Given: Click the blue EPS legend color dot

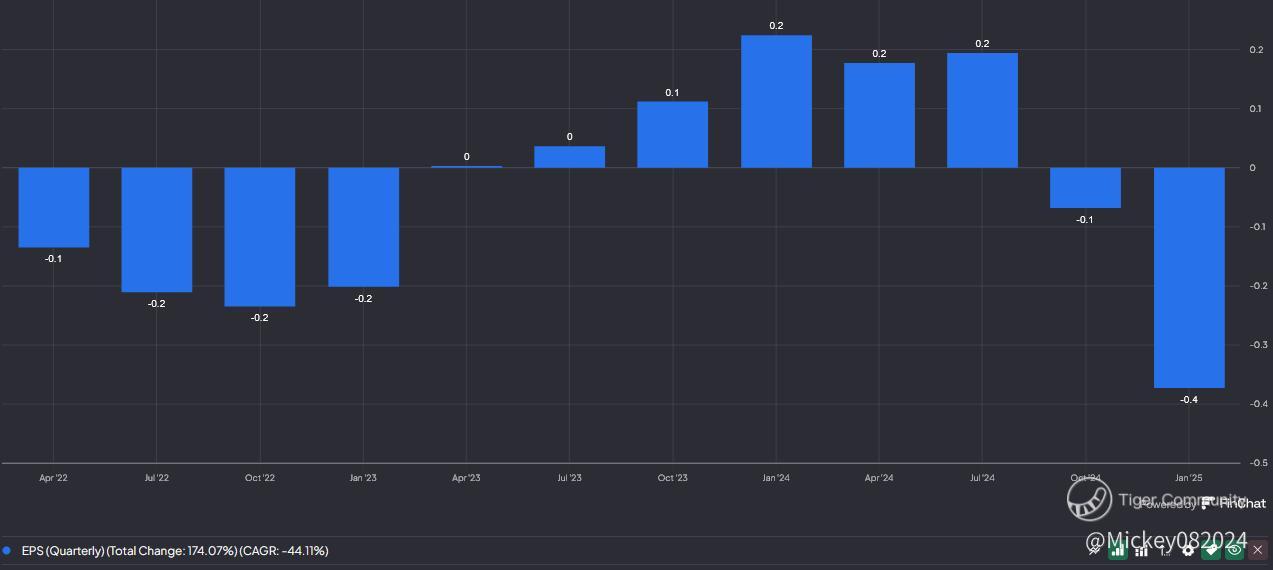Looking at the screenshot, I should tap(7, 550).
